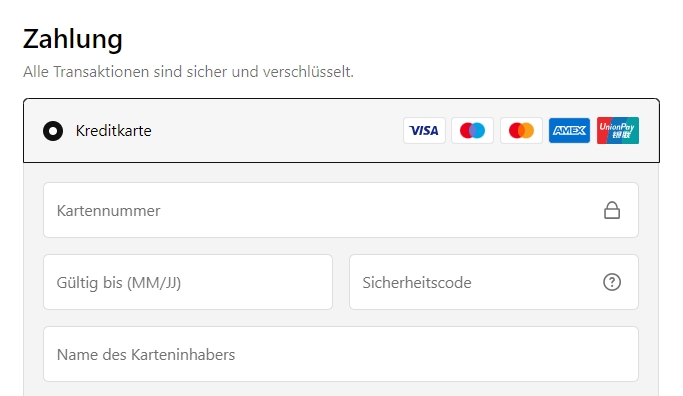Focus the Sicherheitscode input field
Viewport: 683px width, 396px height.
(x=494, y=282)
